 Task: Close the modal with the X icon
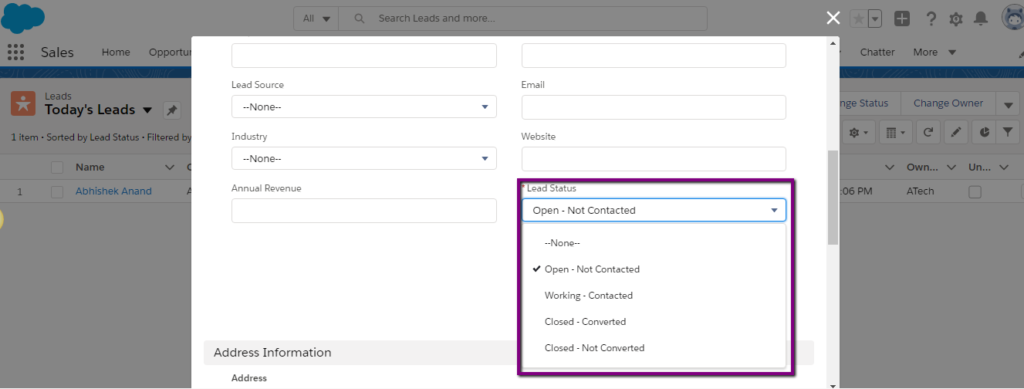tap(833, 18)
